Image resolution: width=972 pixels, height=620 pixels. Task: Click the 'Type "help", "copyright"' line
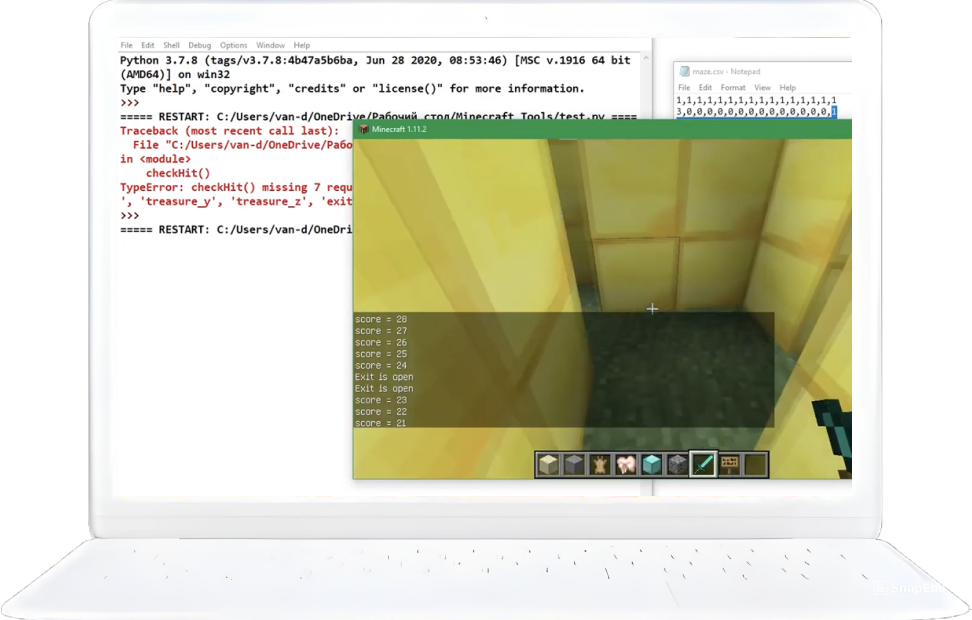pyautogui.click(x=352, y=89)
